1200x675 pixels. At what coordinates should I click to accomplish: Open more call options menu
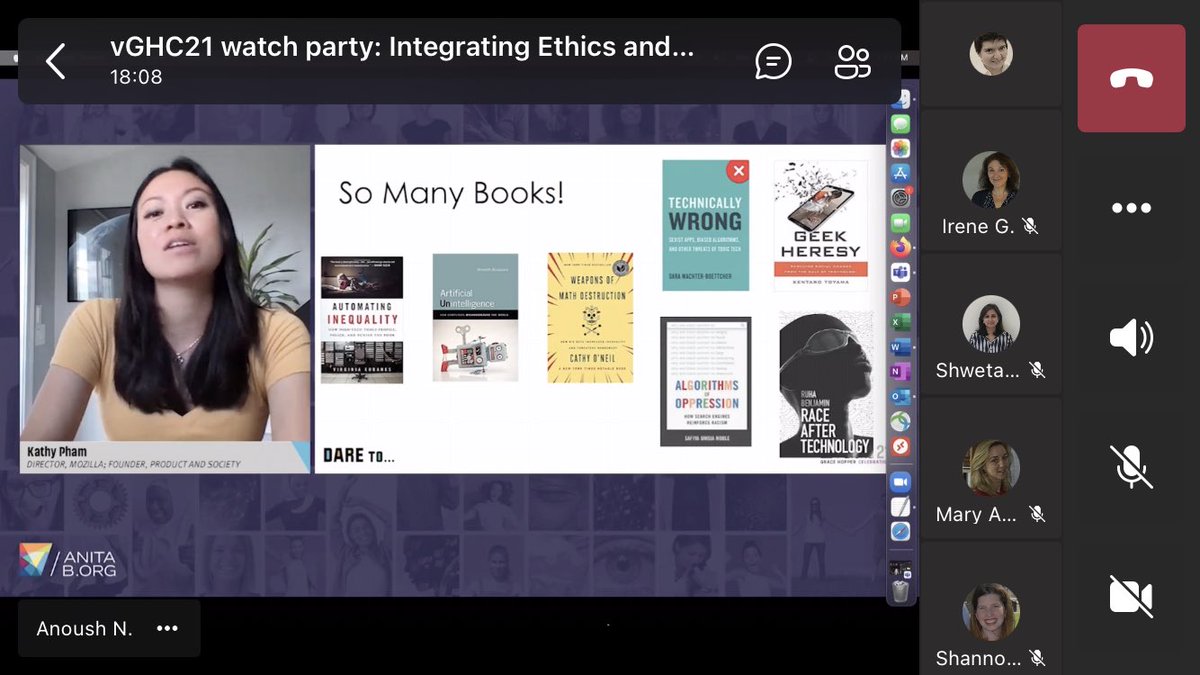[1131, 208]
